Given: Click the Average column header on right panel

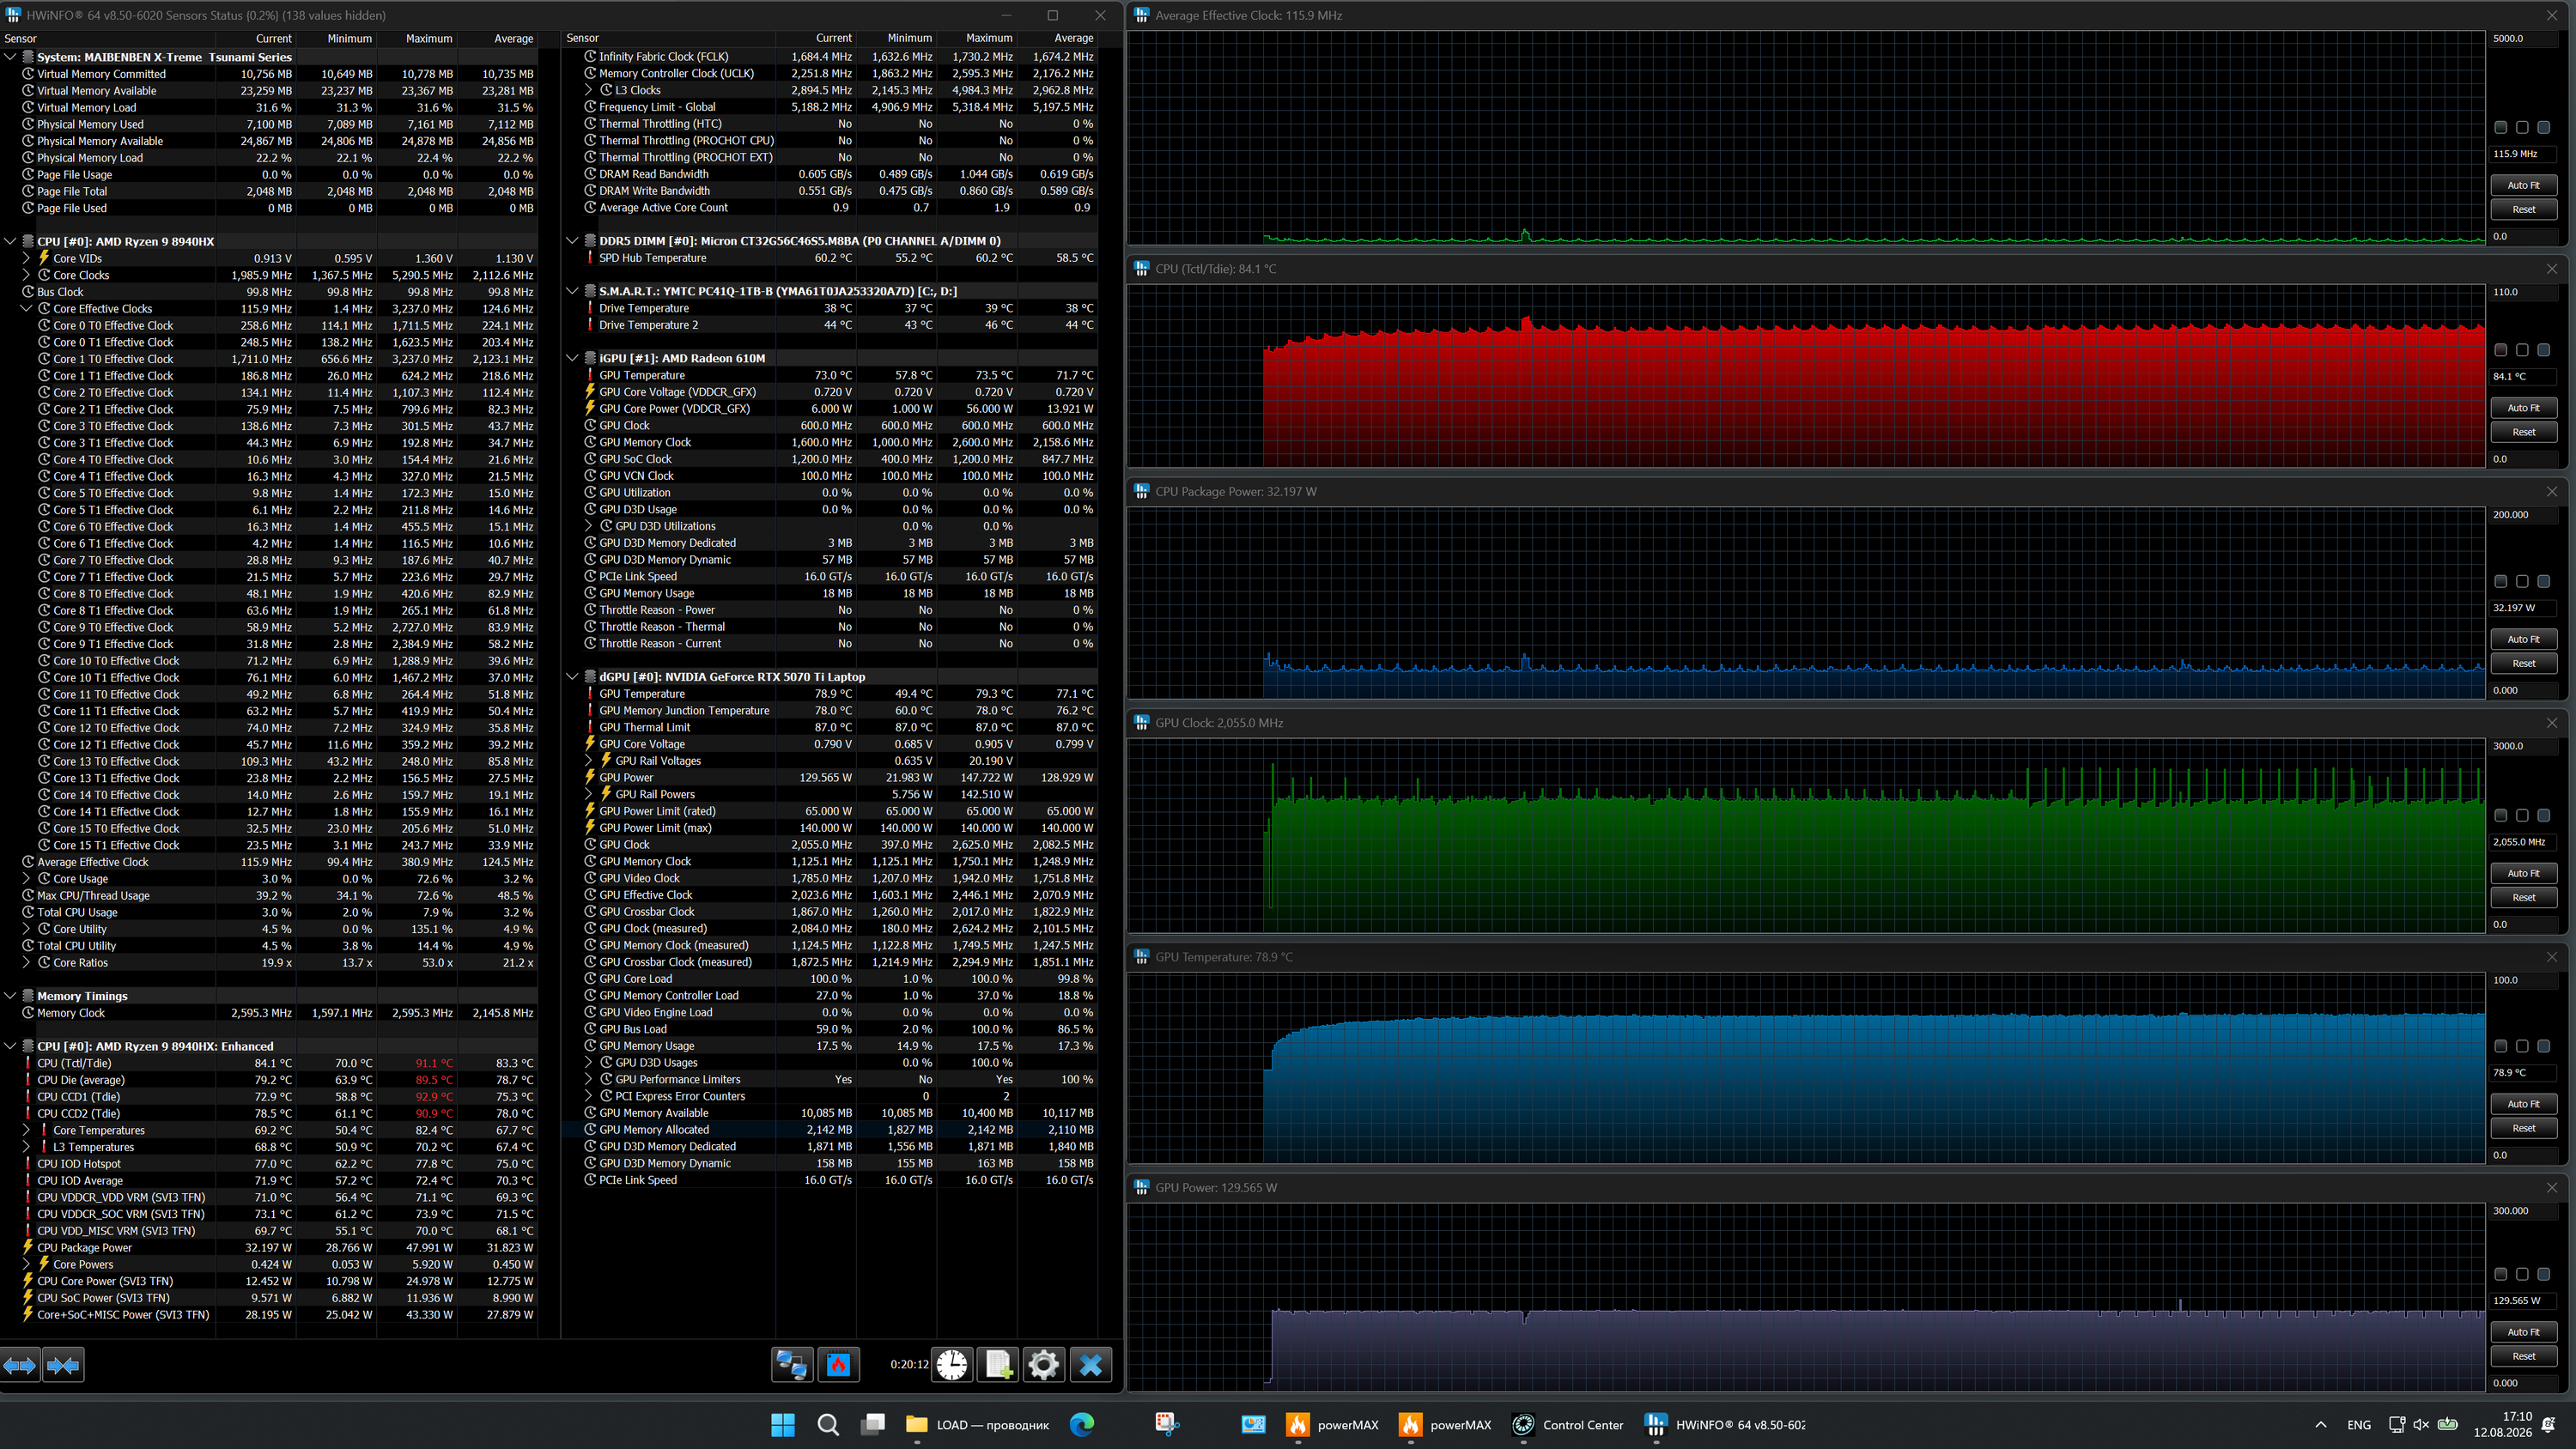Looking at the screenshot, I should (x=1074, y=38).
